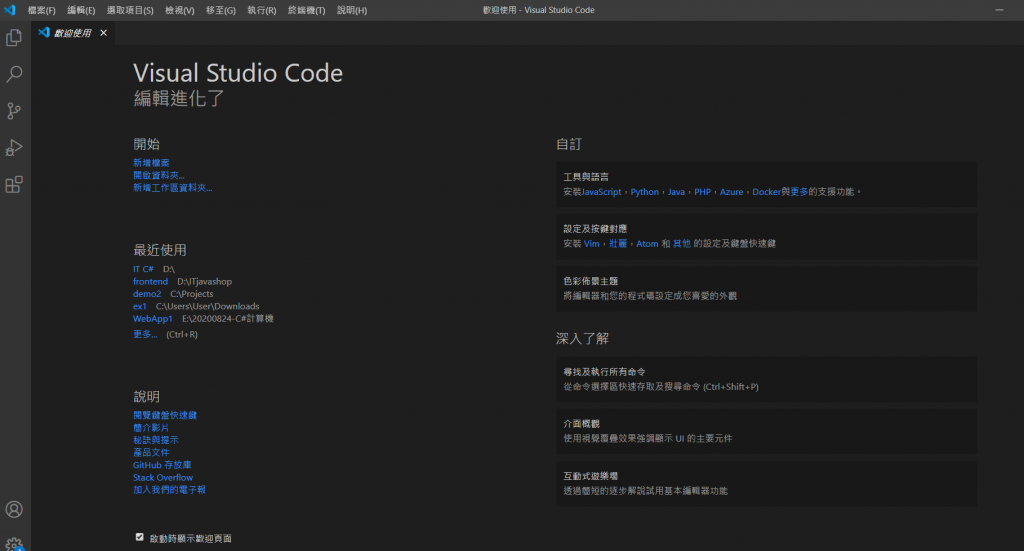Click the 新增檔案 link

tap(151, 163)
